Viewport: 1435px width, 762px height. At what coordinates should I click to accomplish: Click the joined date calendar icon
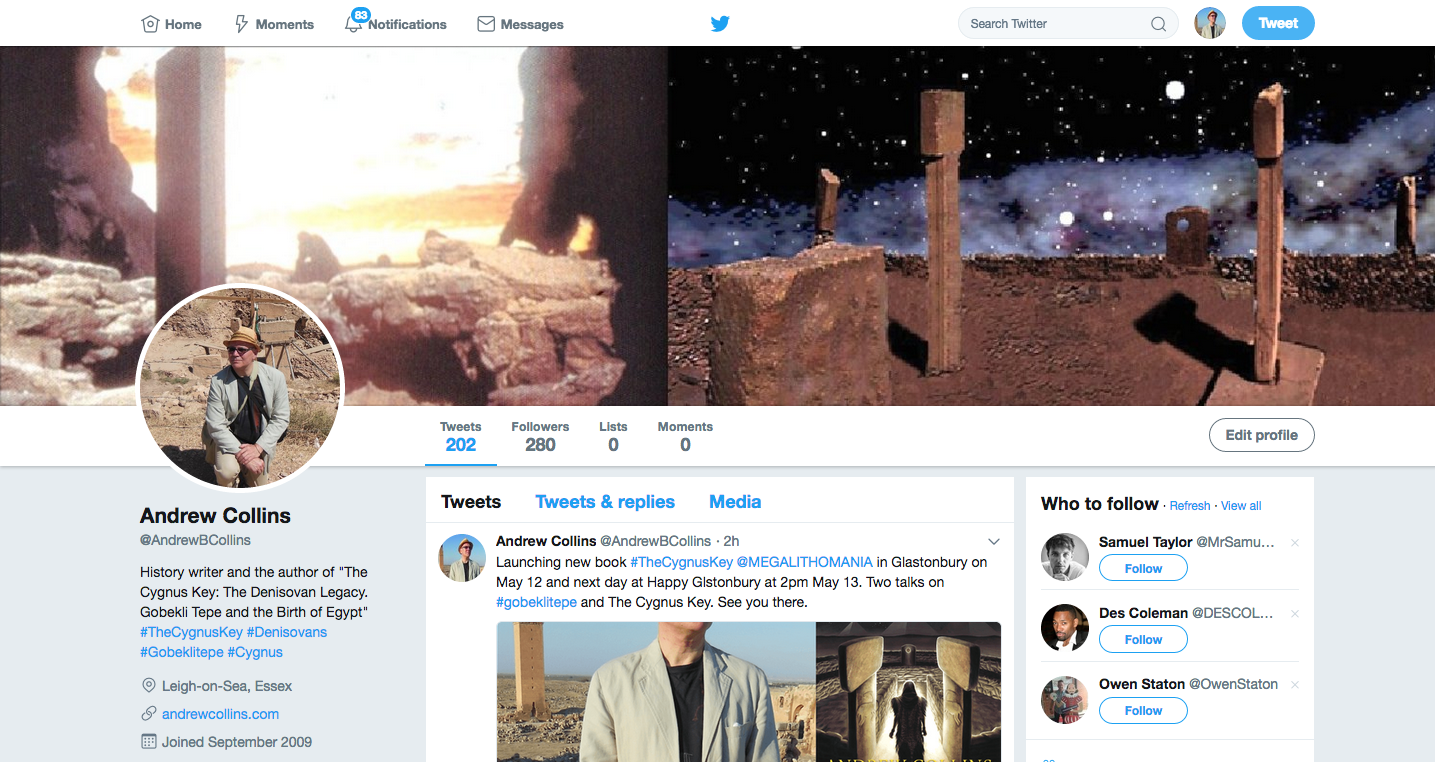pos(149,742)
